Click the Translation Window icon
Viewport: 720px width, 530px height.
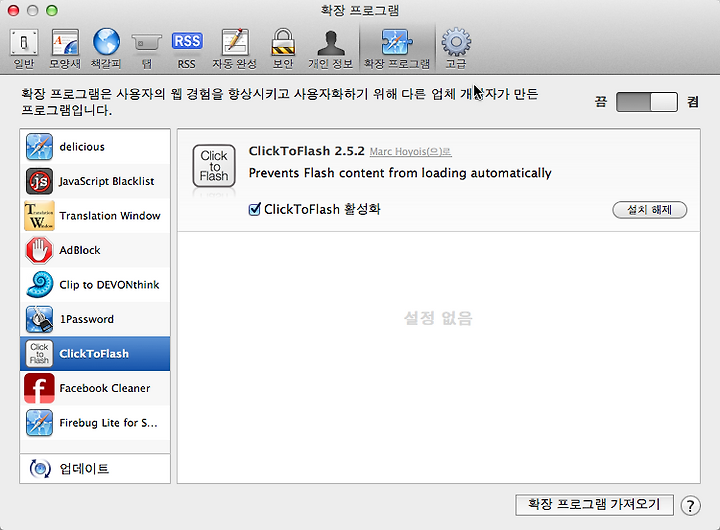39,215
